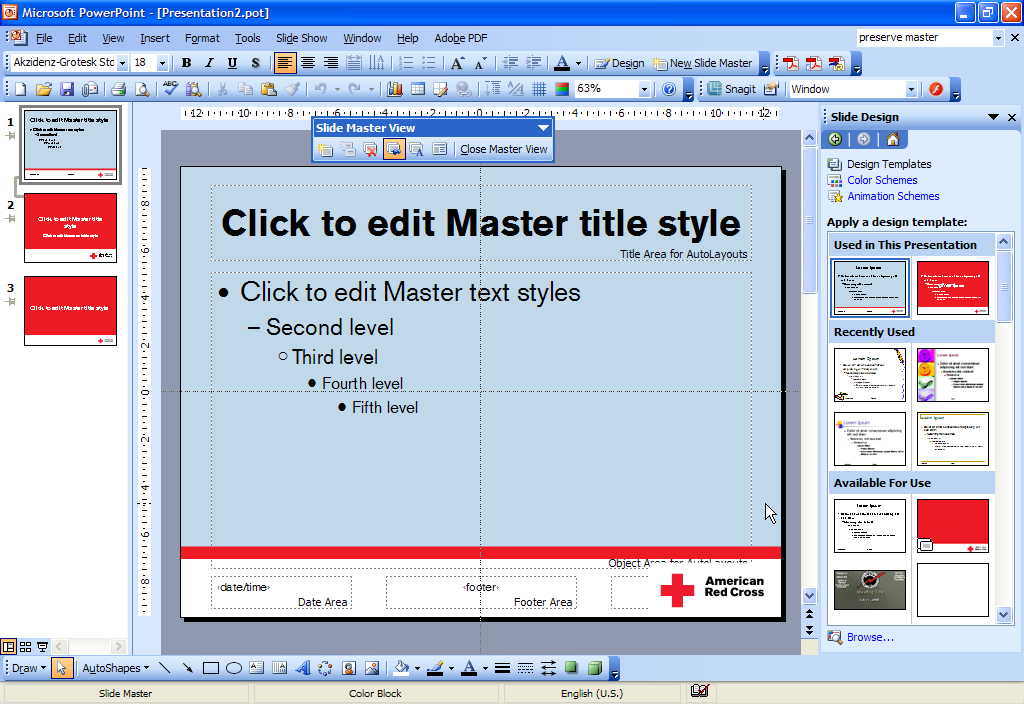Open the Format menu
This screenshot has height=704, width=1024.
(x=202, y=38)
